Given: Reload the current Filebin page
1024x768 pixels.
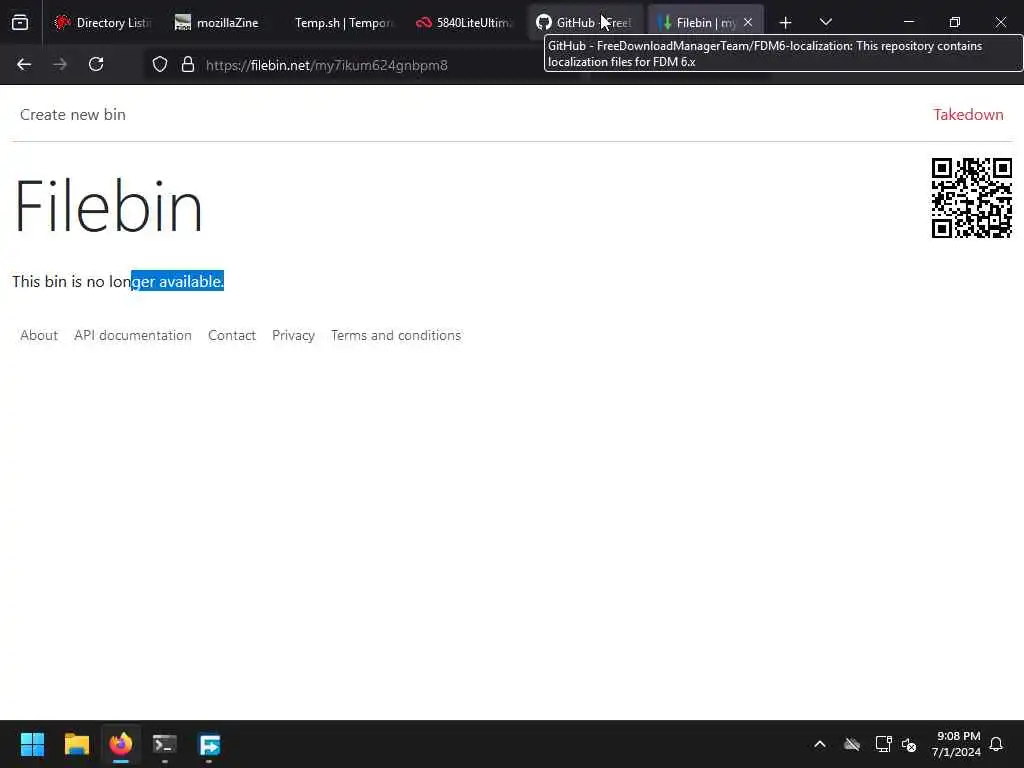Looking at the screenshot, I should [x=96, y=65].
